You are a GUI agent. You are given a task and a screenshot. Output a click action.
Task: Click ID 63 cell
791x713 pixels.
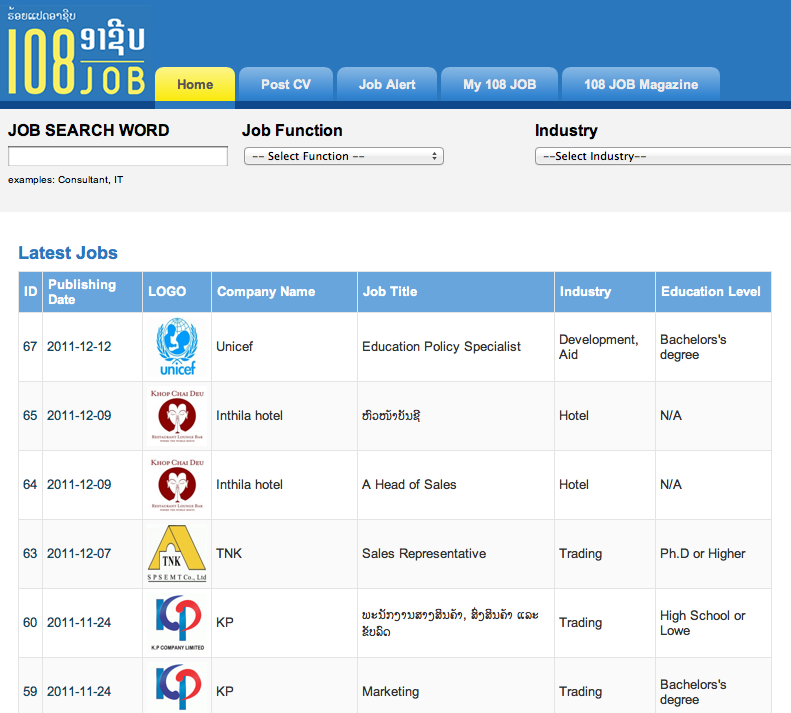point(30,554)
